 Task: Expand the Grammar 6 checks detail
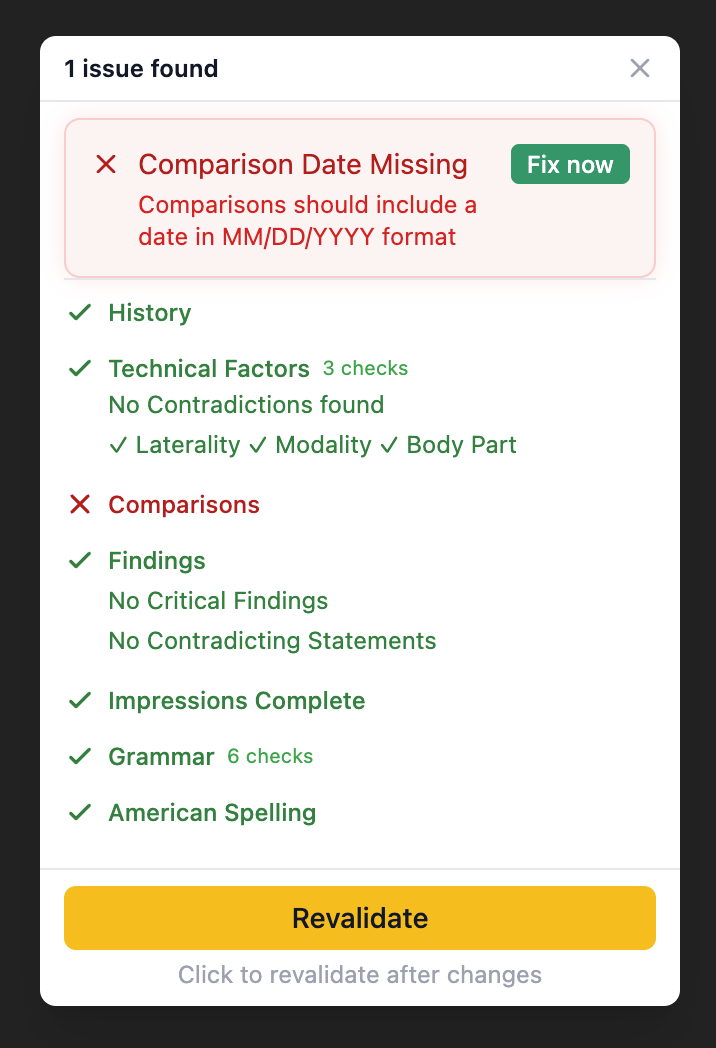(x=270, y=757)
